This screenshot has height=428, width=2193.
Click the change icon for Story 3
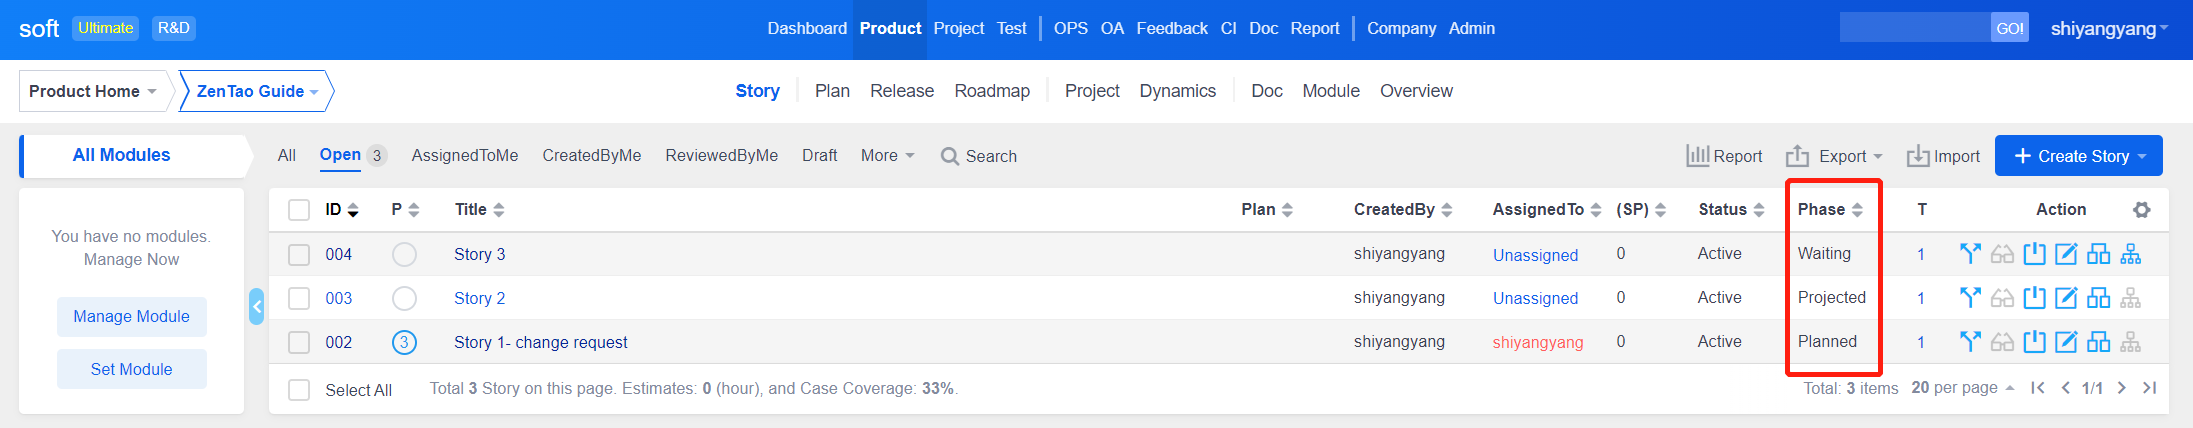(x=1970, y=254)
